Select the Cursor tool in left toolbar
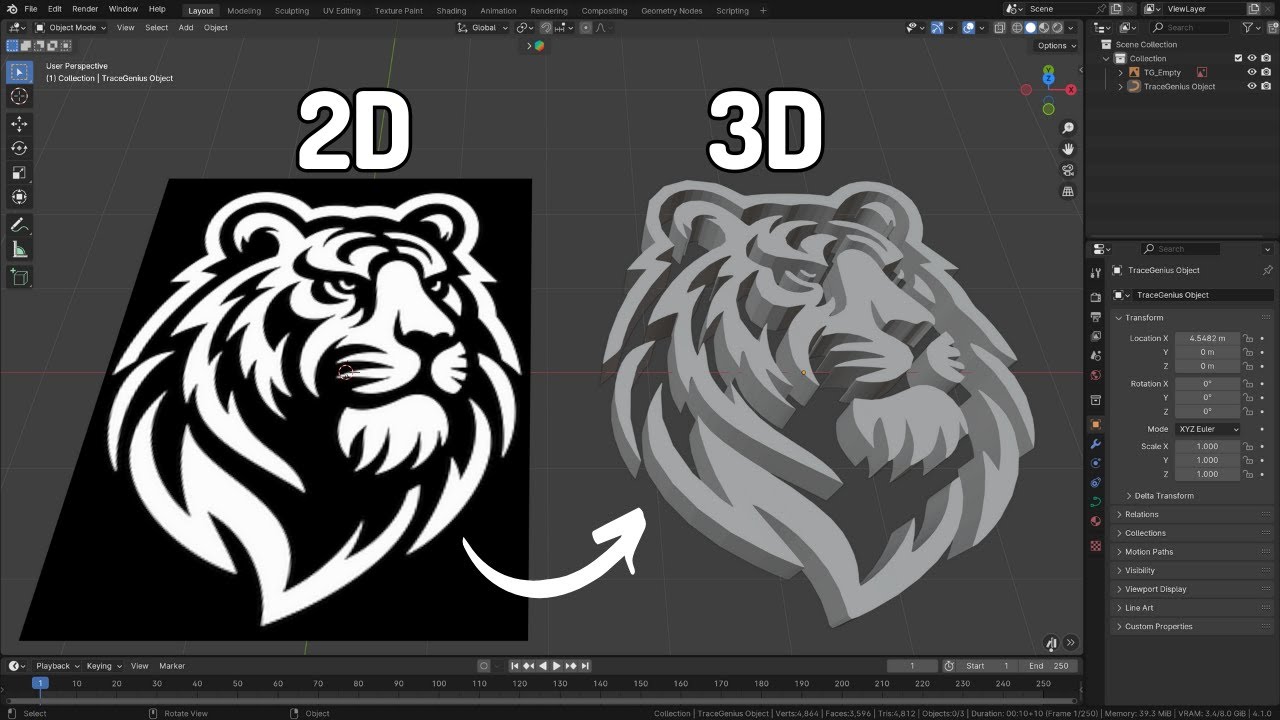 coord(19,97)
